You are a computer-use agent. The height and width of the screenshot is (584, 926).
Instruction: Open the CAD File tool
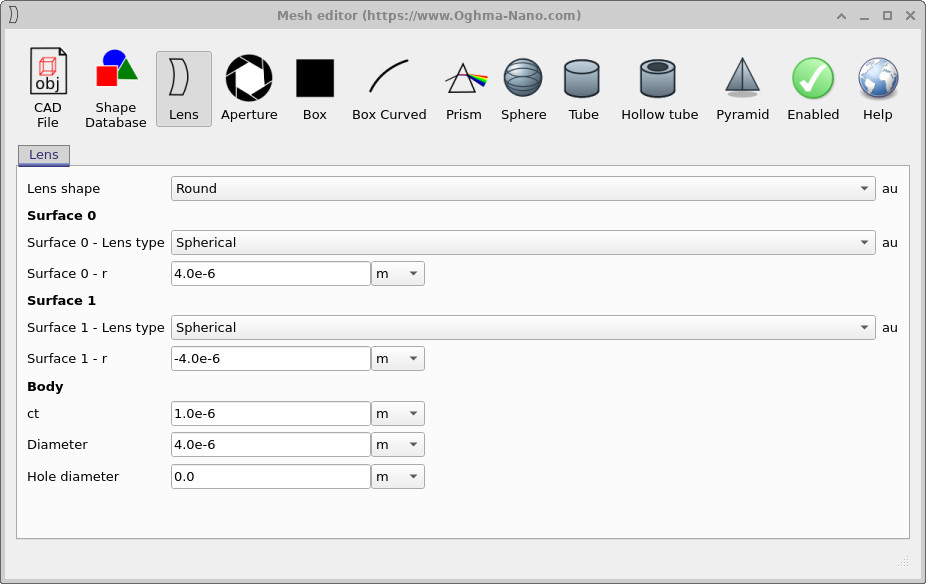click(x=48, y=88)
